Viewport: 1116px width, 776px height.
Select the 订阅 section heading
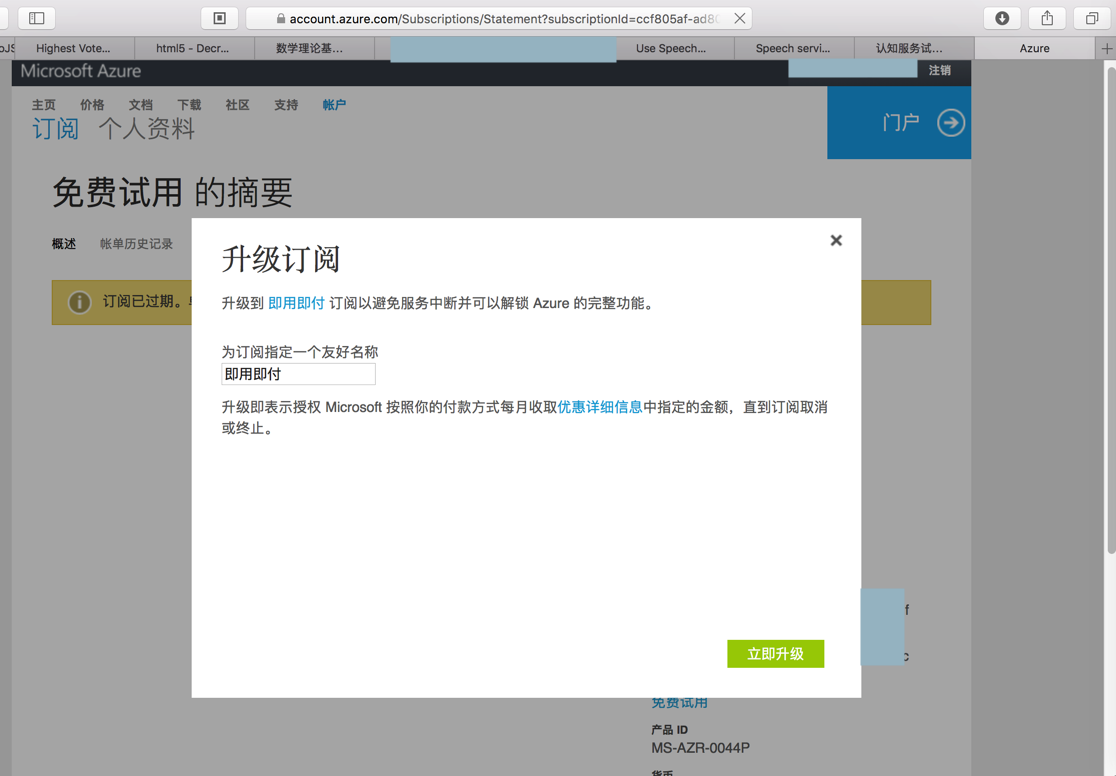(x=55, y=129)
